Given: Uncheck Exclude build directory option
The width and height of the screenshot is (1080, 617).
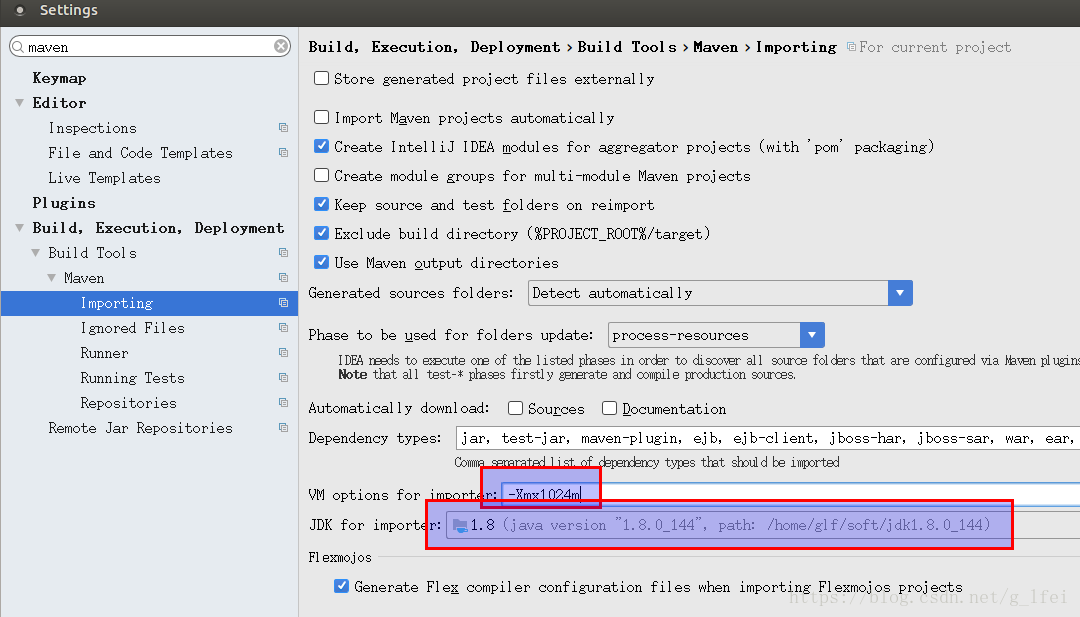Looking at the screenshot, I should point(321,233).
